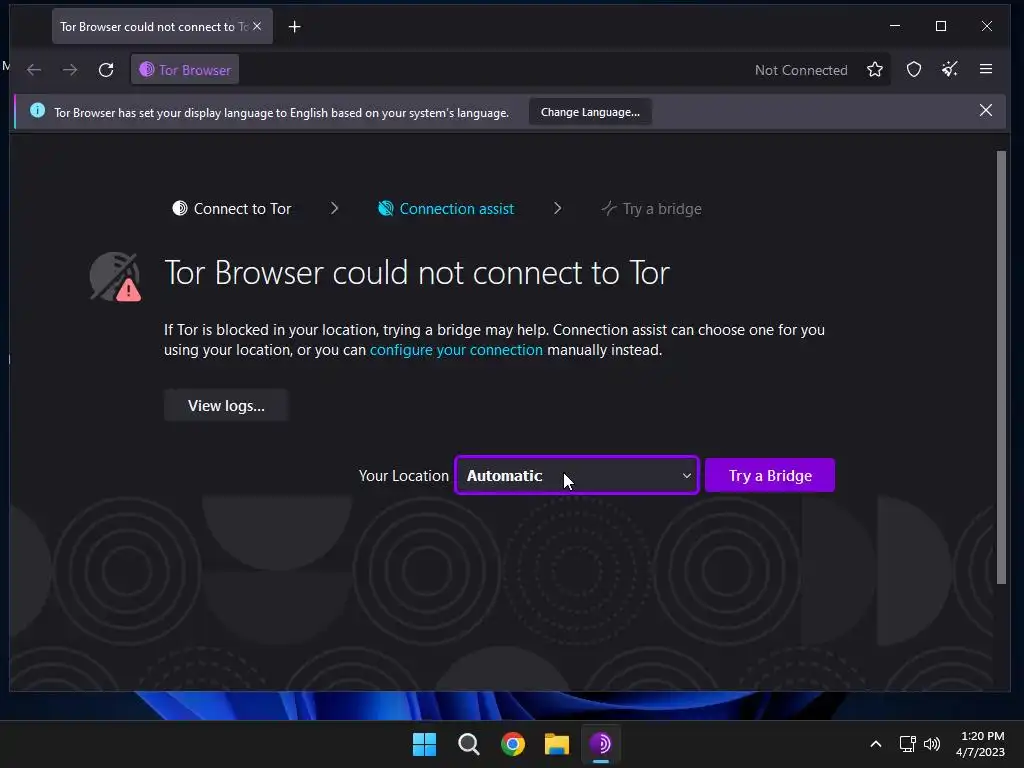Dismiss the language notification bar
This screenshot has height=768, width=1024.
click(x=986, y=110)
